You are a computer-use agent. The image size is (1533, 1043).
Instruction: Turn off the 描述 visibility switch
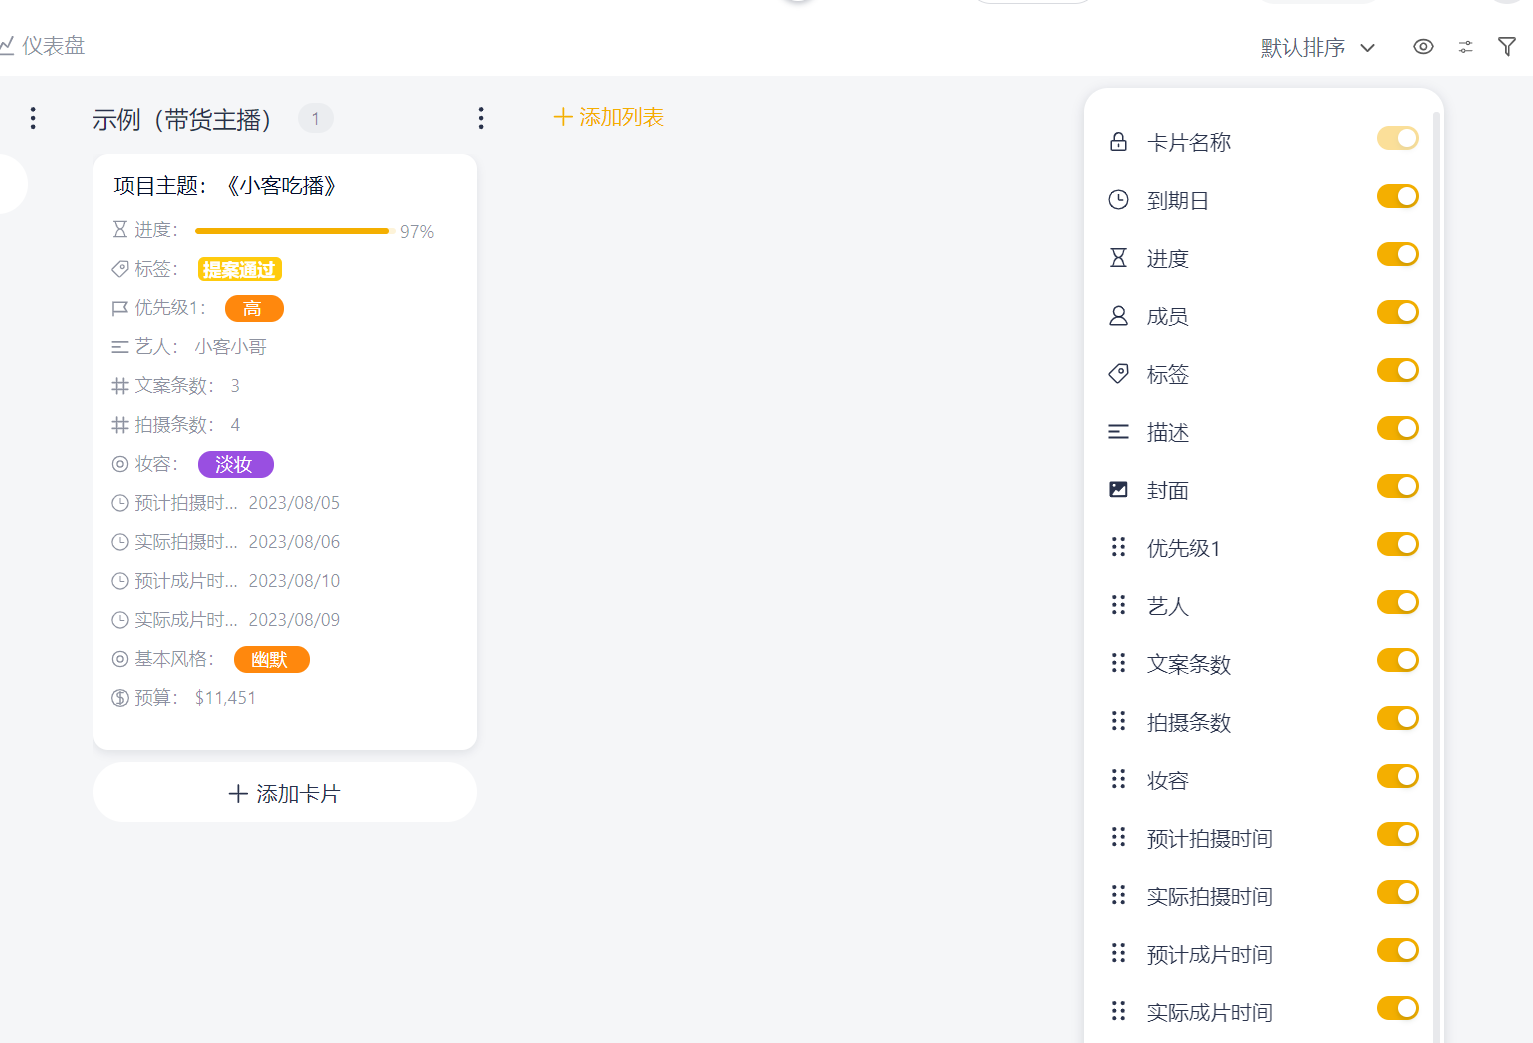(1397, 429)
